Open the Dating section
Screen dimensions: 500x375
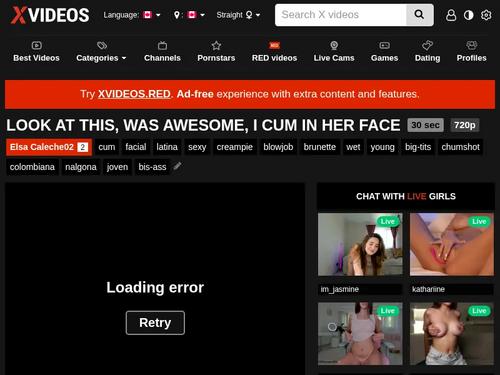coord(427,52)
